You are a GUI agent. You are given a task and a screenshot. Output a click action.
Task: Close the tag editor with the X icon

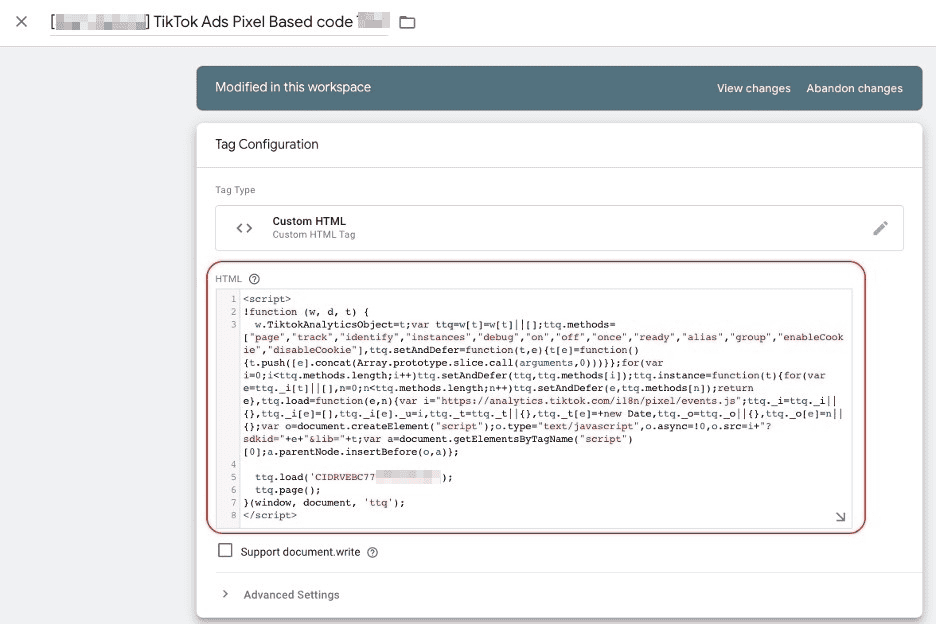point(21,22)
